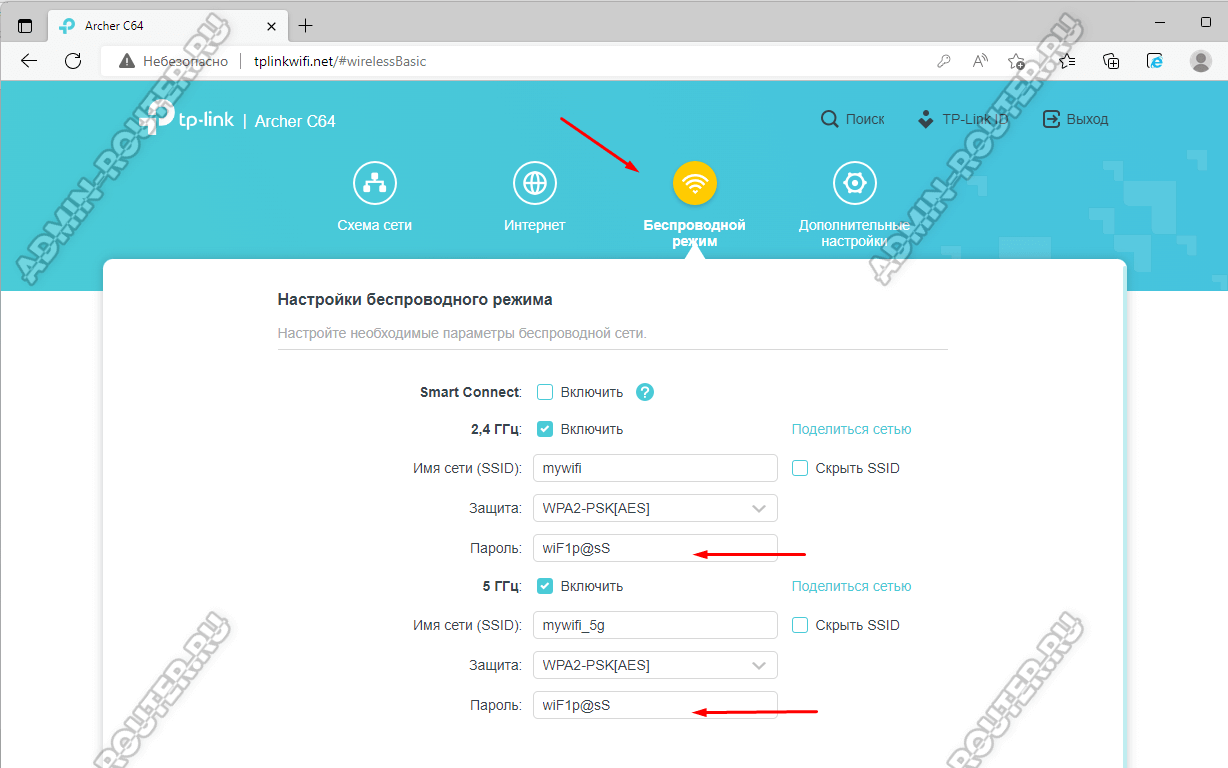Viewport: 1228px width, 768px height.
Task: Check Скрыть SSID for the 5 ГГц network
Action: tap(800, 625)
